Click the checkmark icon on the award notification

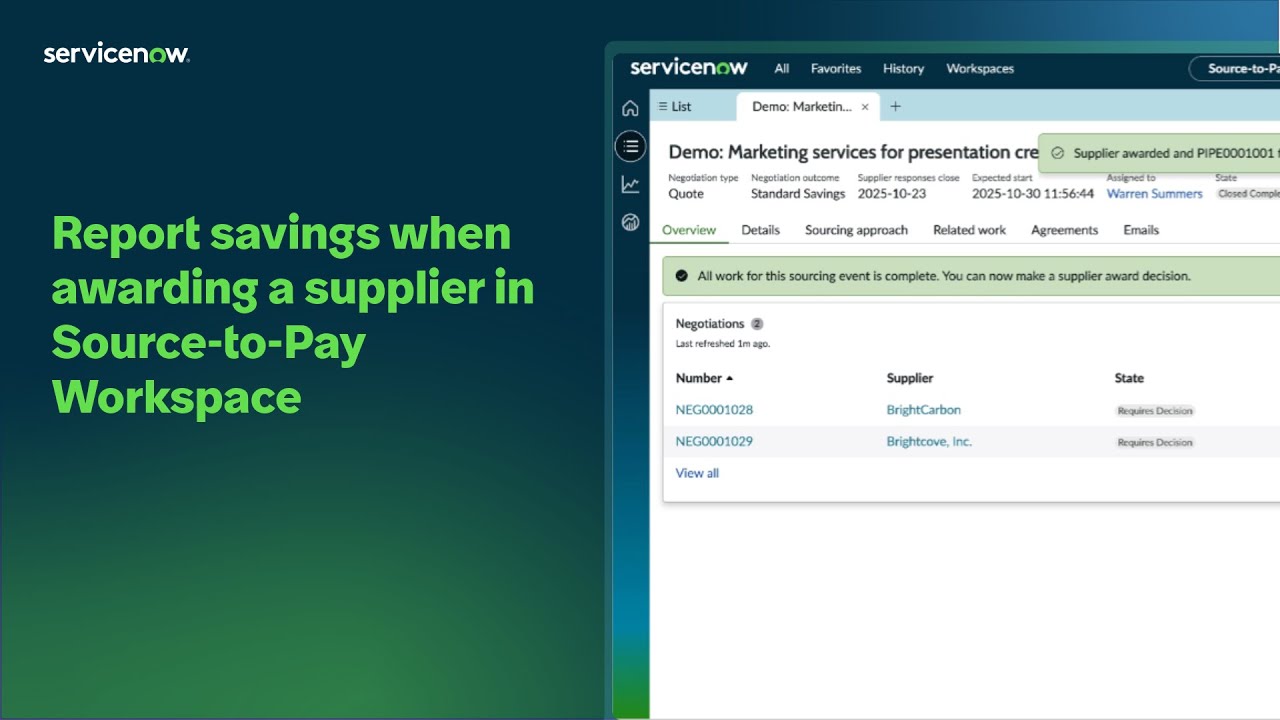click(1057, 153)
